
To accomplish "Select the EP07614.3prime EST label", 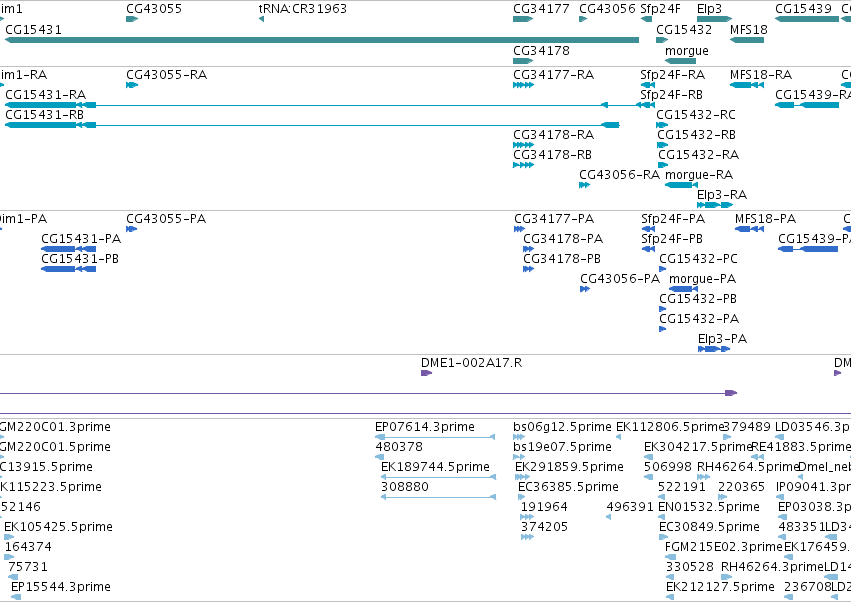I will [x=425, y=427].
